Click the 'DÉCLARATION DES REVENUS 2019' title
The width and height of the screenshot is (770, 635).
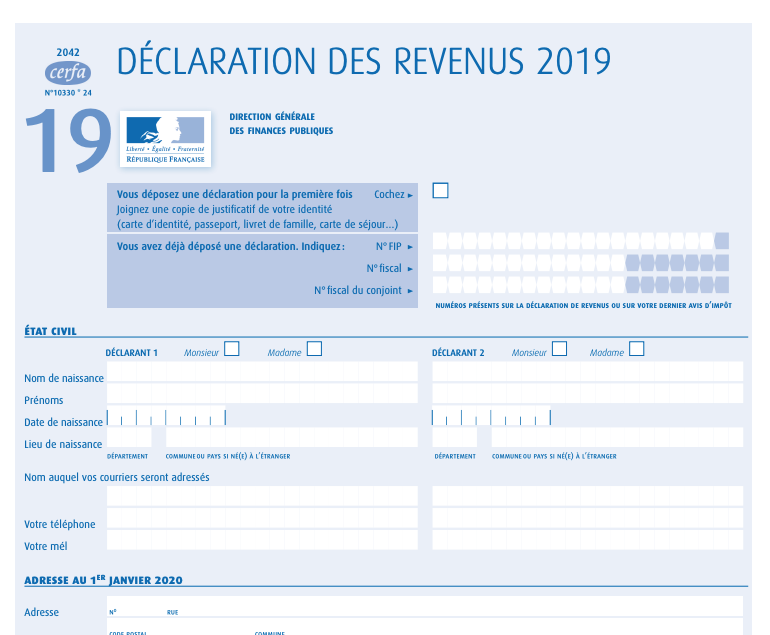pos(363,61)
